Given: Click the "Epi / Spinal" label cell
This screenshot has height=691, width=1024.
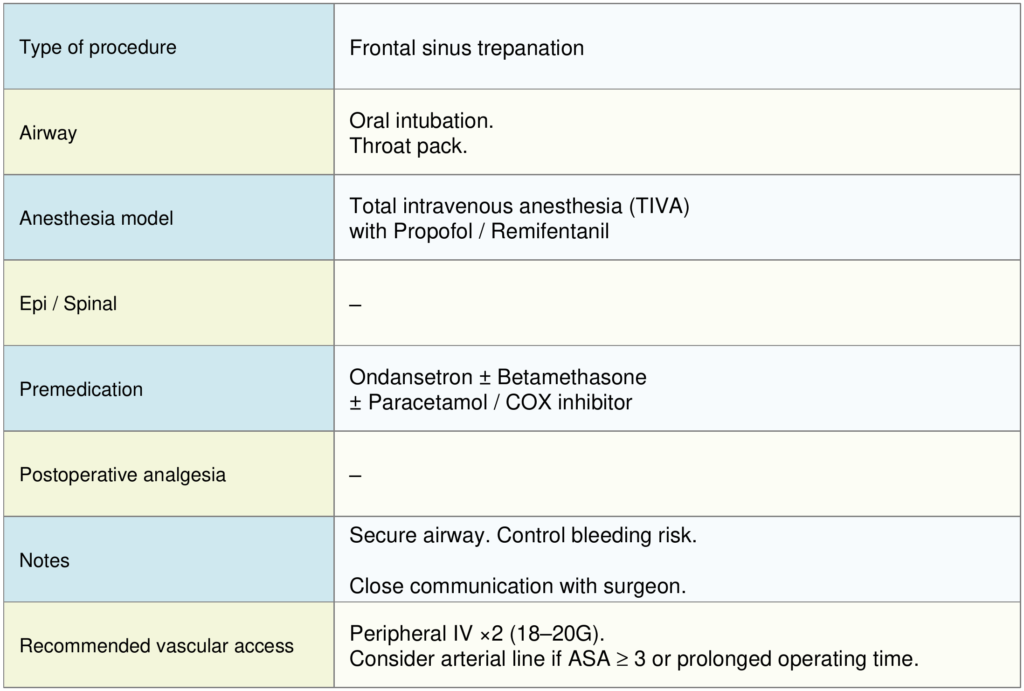Looking at the screenshot, I should point(68,303).
